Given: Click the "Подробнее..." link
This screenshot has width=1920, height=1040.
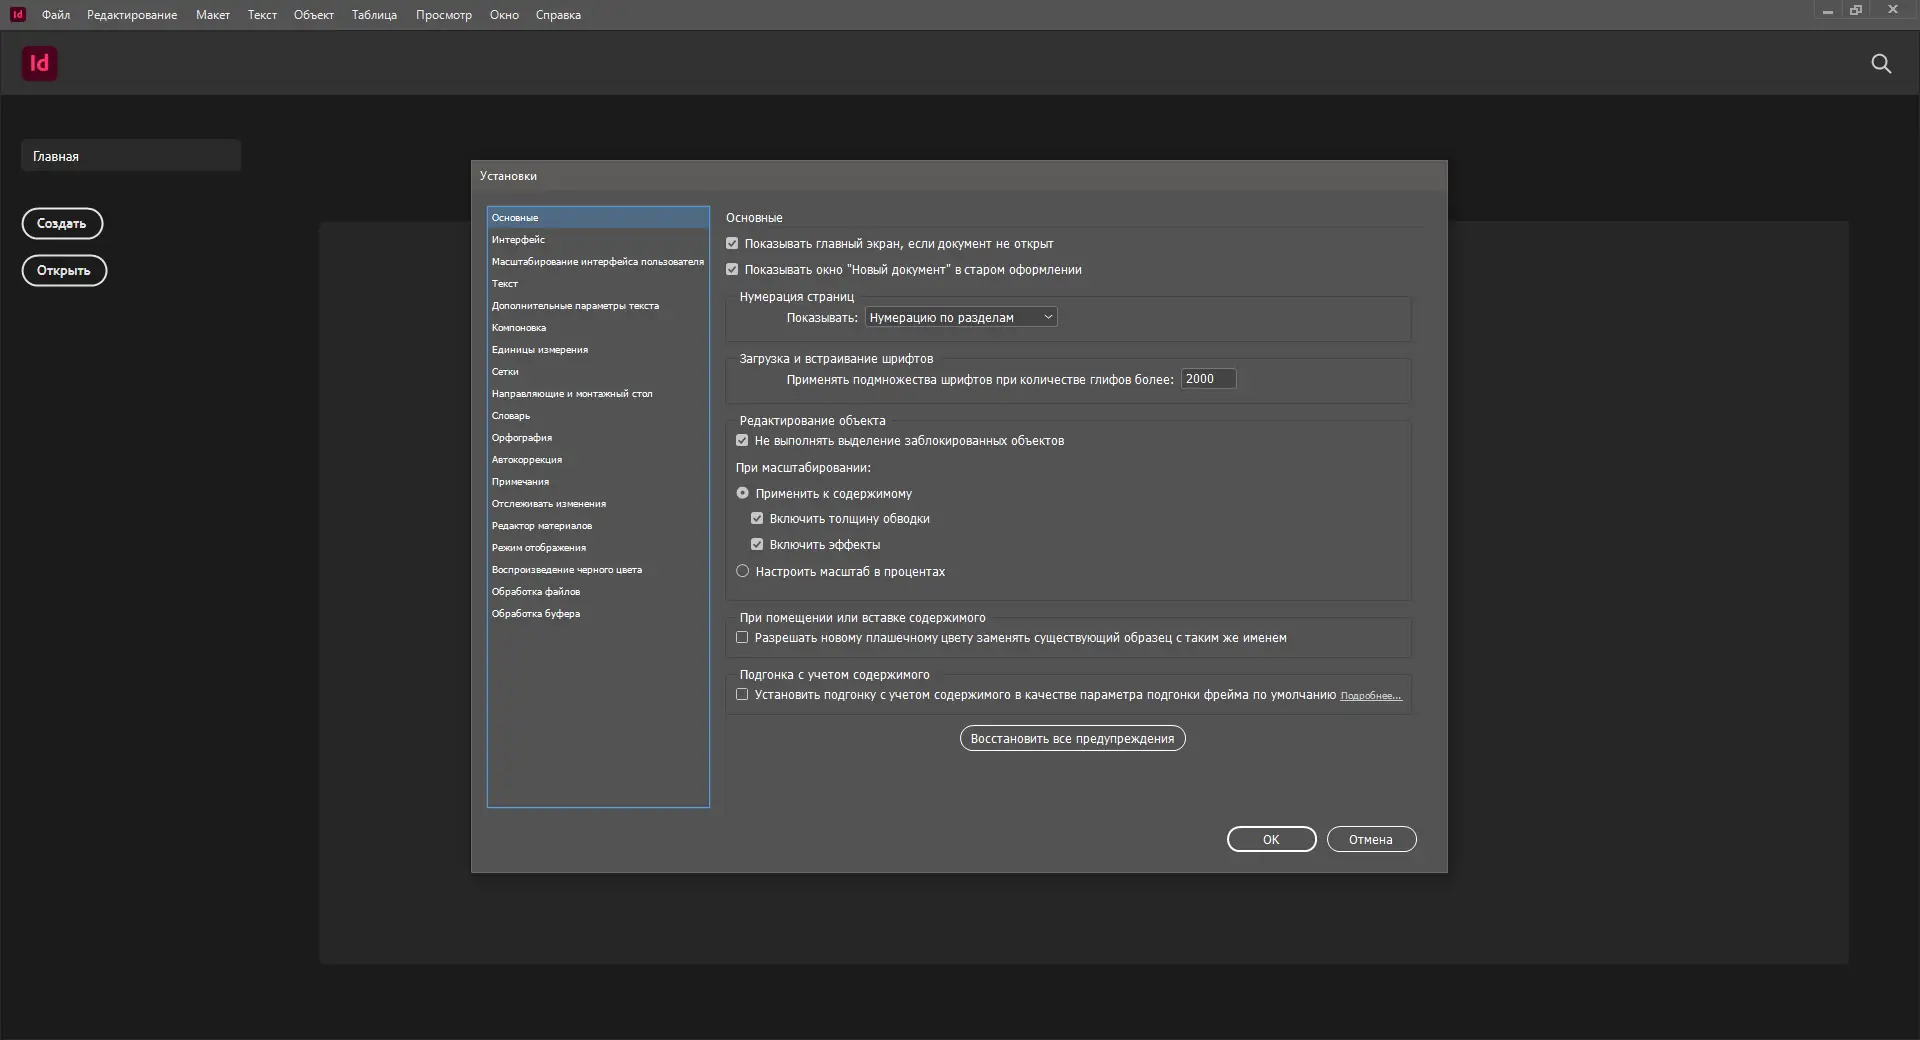Looking at the screenshot, I should coord(1370,695).
